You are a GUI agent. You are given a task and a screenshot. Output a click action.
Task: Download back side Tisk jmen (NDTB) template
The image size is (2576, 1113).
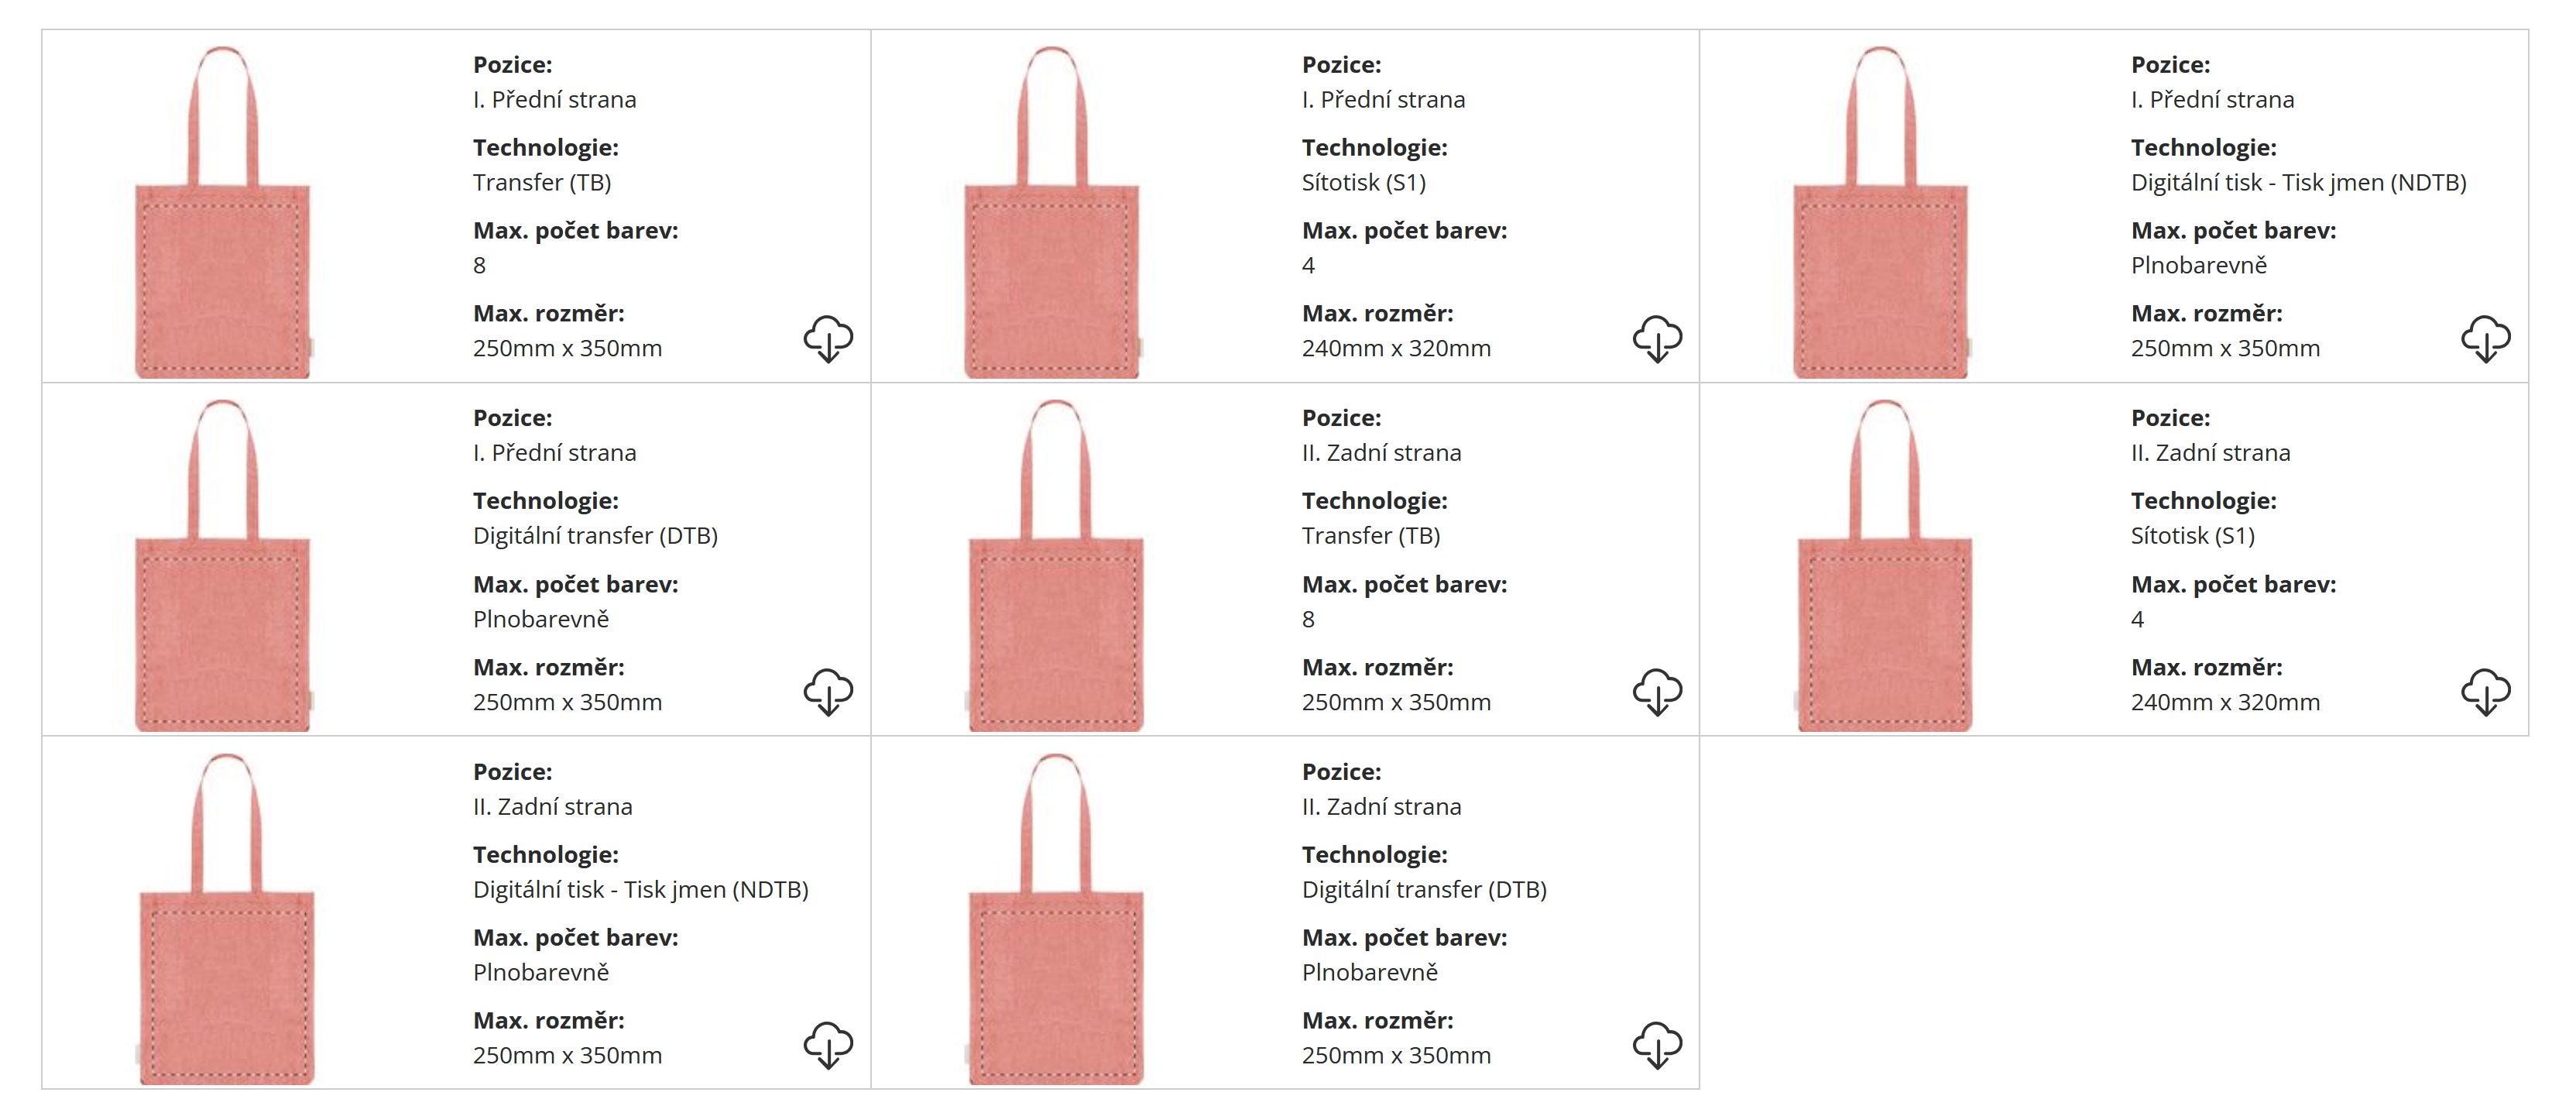coord(828,1045)
